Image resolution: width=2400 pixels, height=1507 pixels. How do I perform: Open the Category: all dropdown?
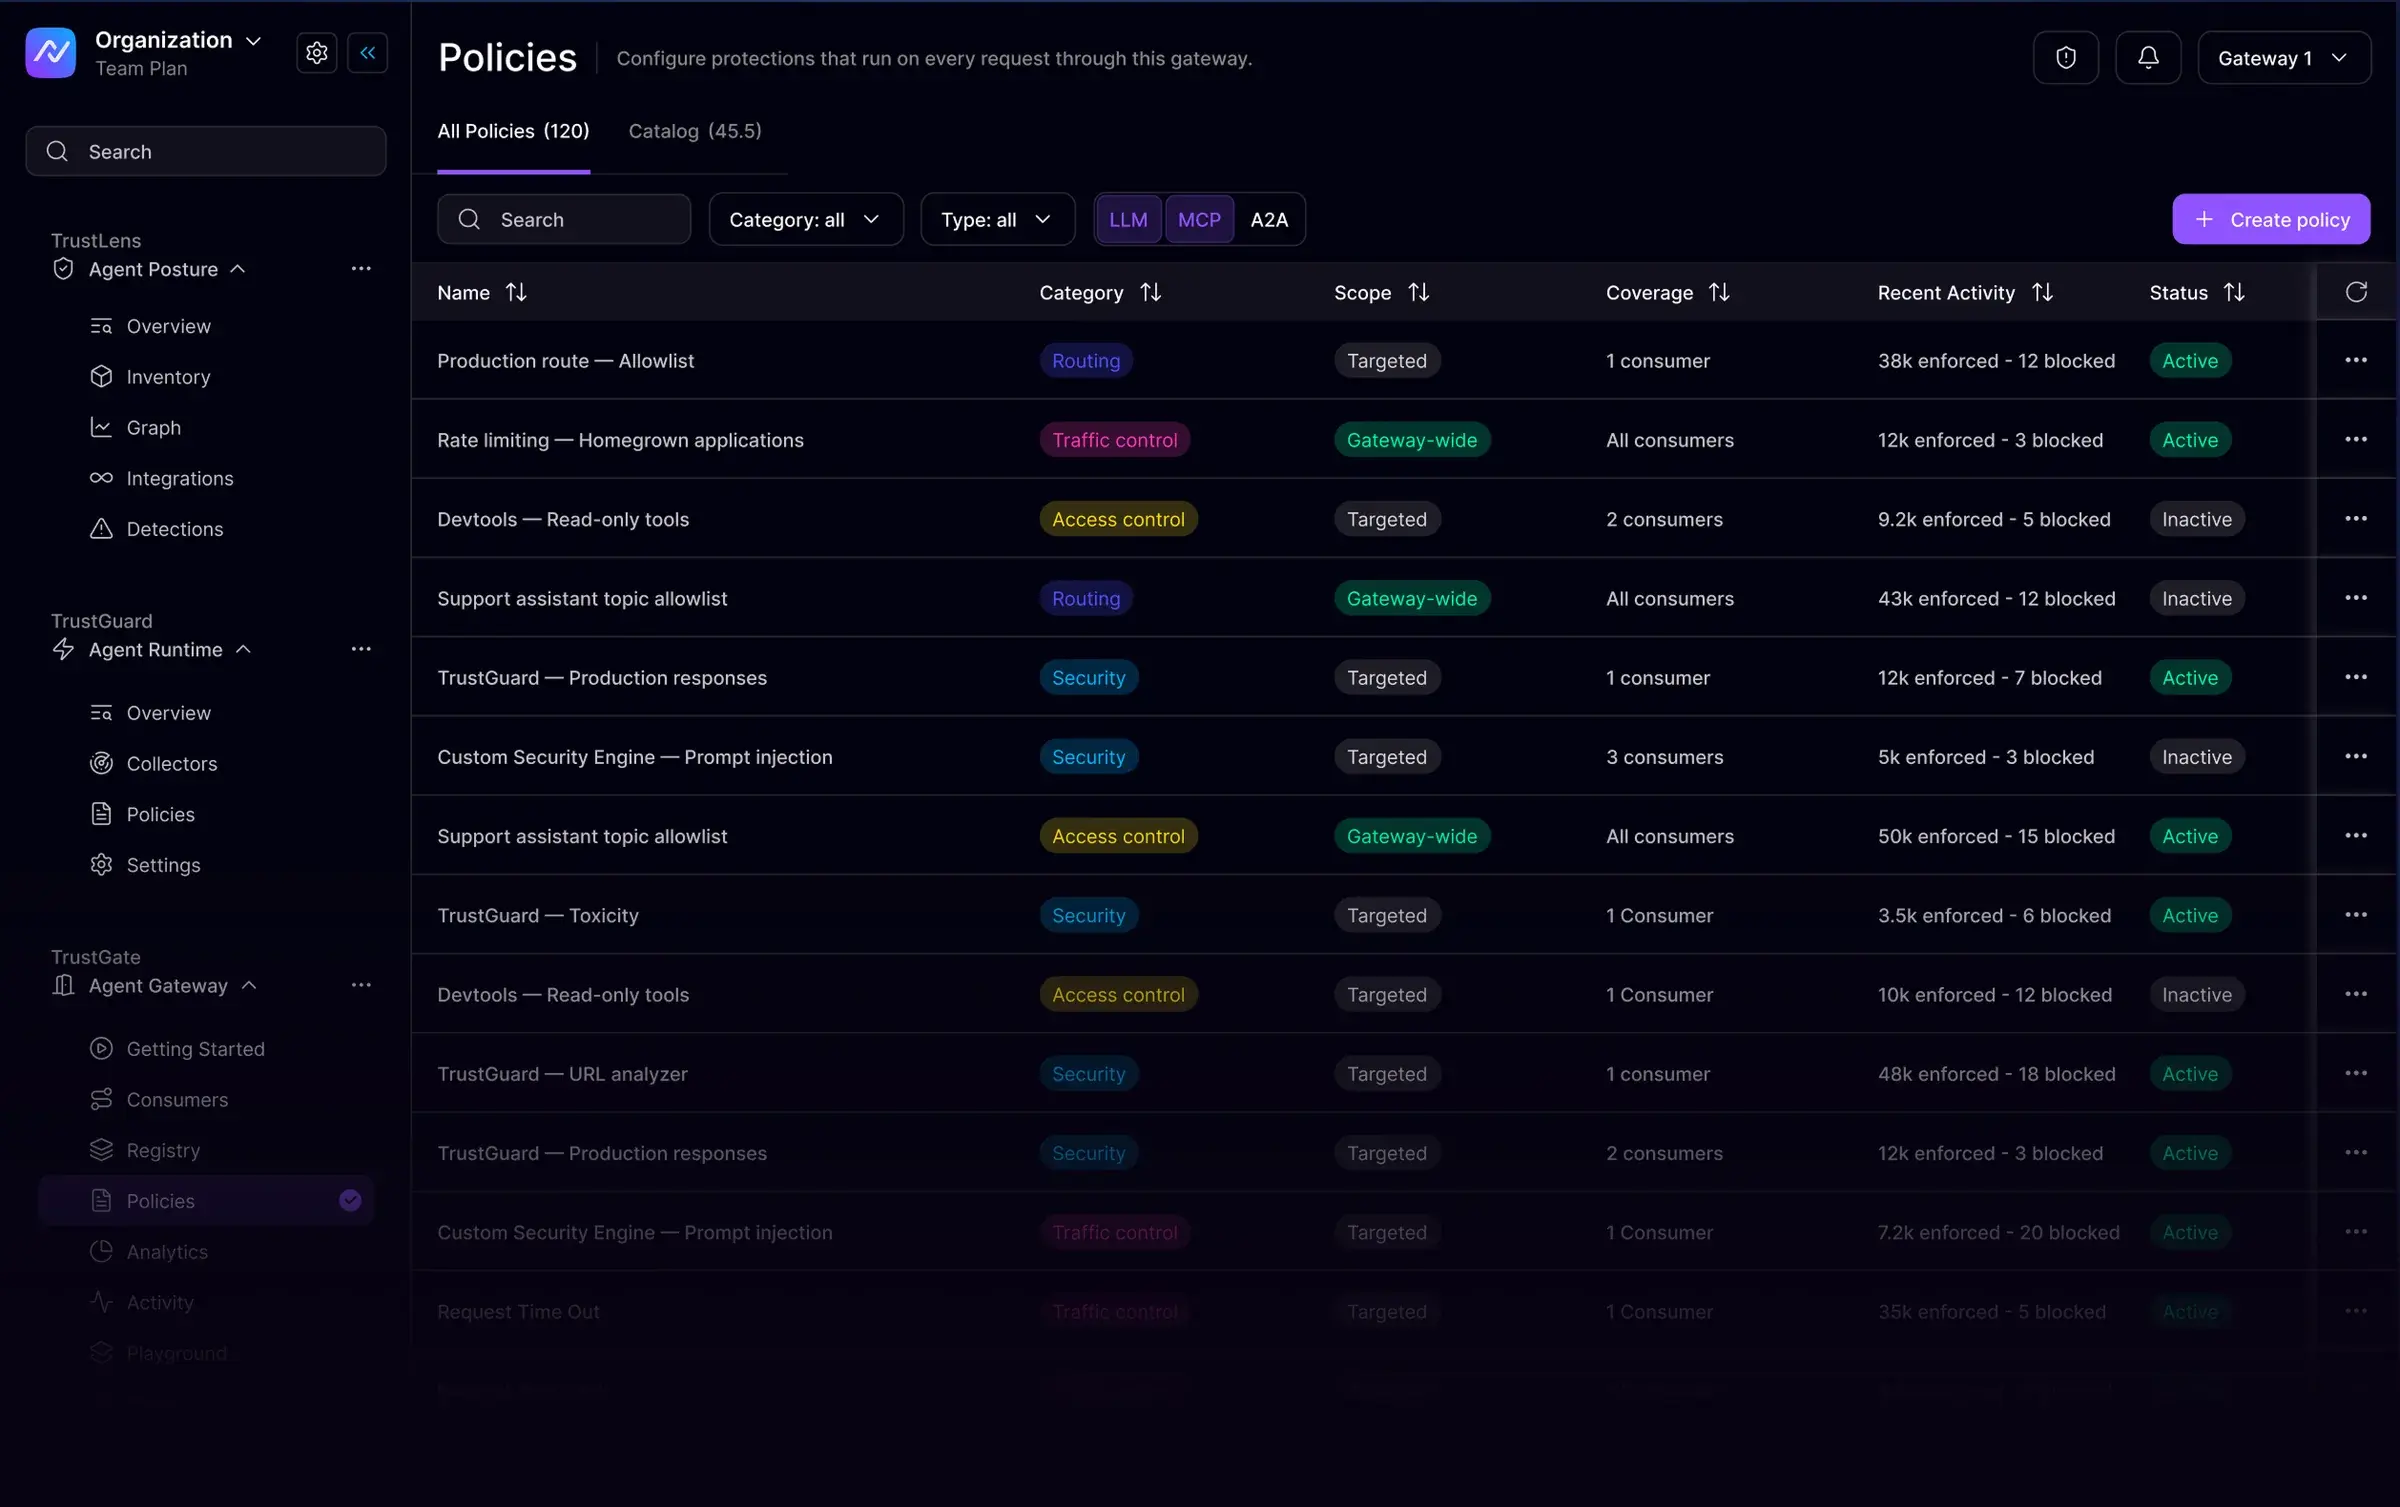point(805,219)
